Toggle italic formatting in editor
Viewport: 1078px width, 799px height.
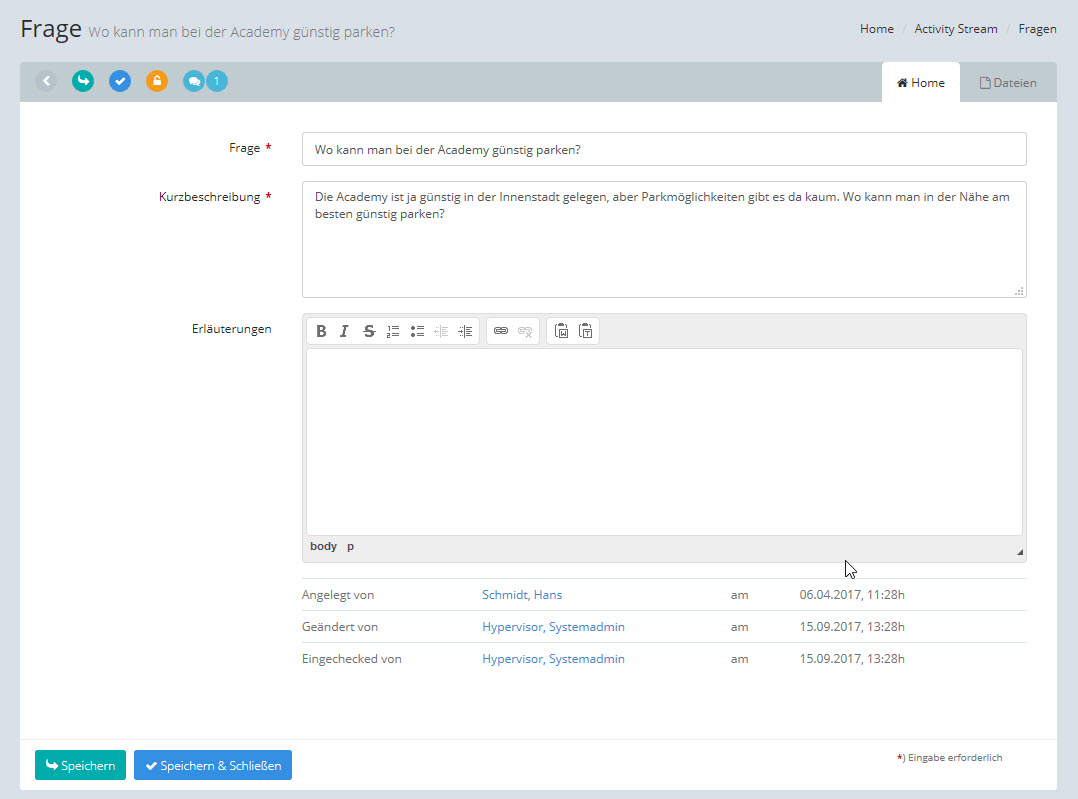[x=344, y=331]
